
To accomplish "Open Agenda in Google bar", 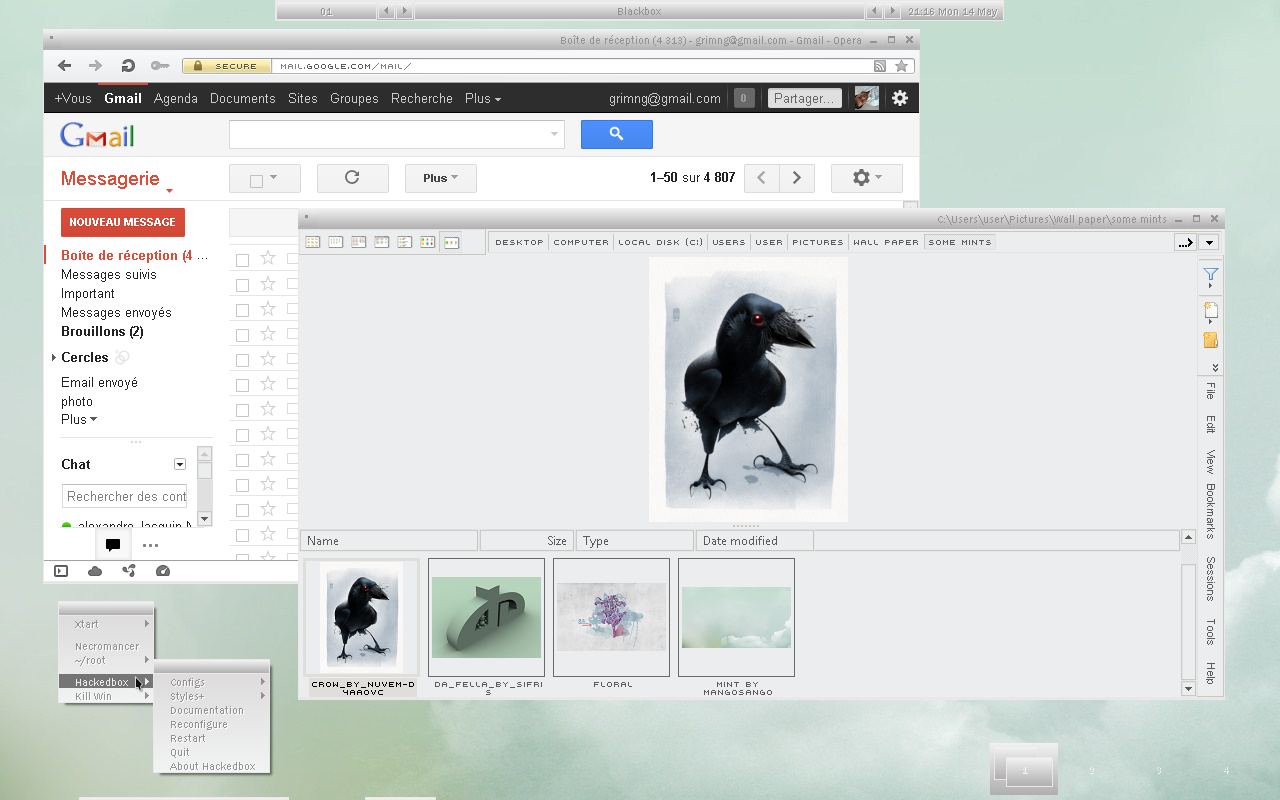I will tap(176, 98).
